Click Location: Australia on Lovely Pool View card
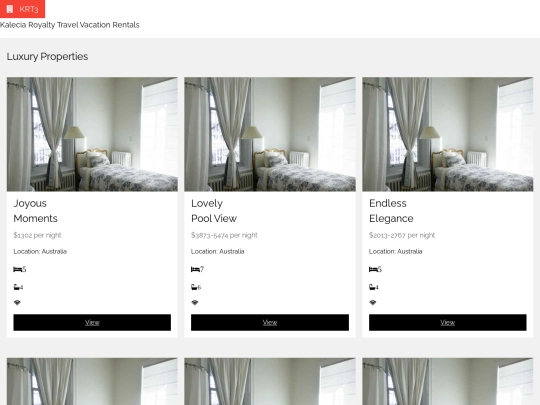 [218, 251]
